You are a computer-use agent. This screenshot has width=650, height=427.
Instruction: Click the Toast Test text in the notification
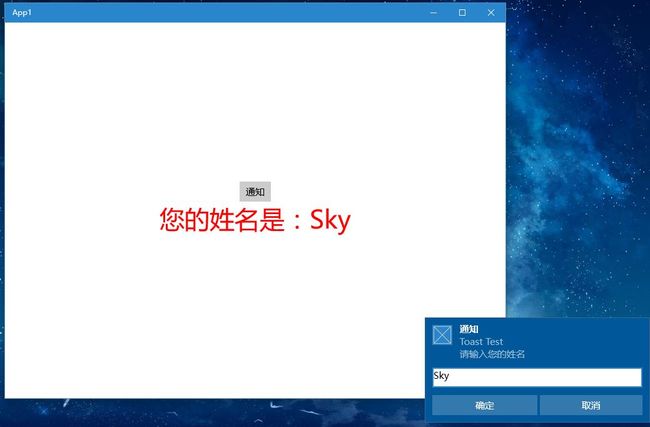(x=481, y=342)
